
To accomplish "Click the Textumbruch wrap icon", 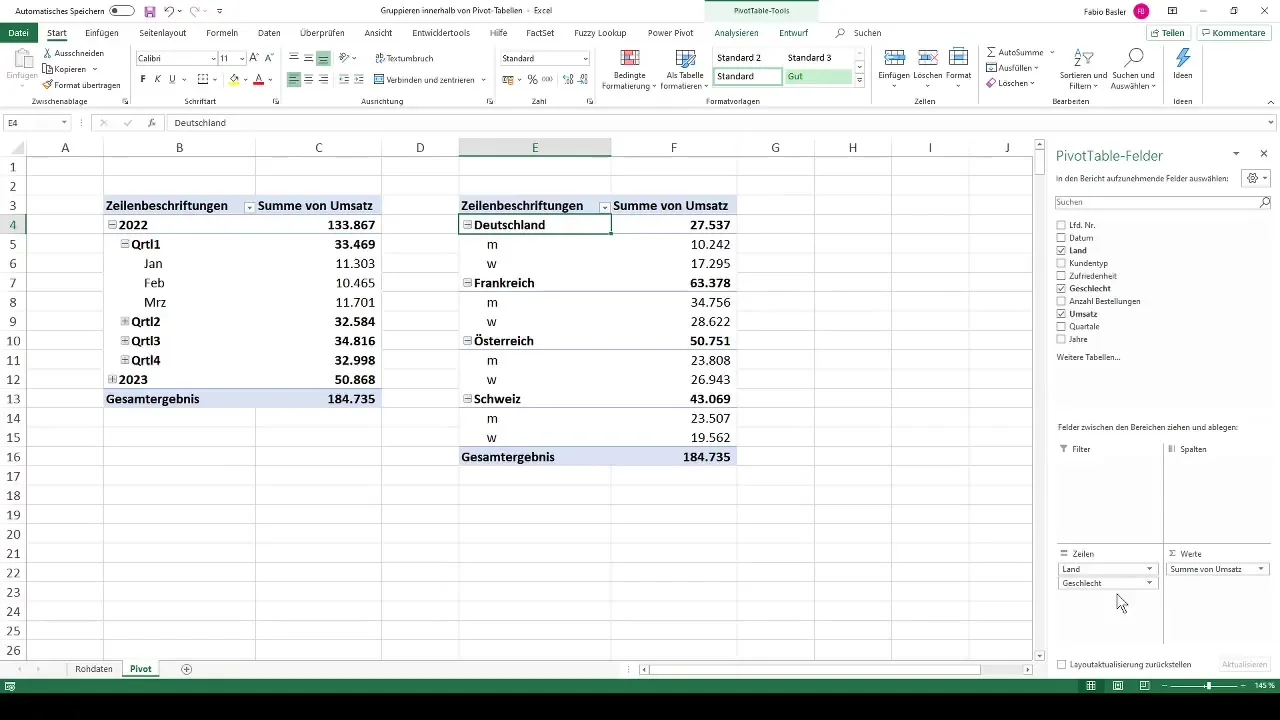I will click(381, 58).
